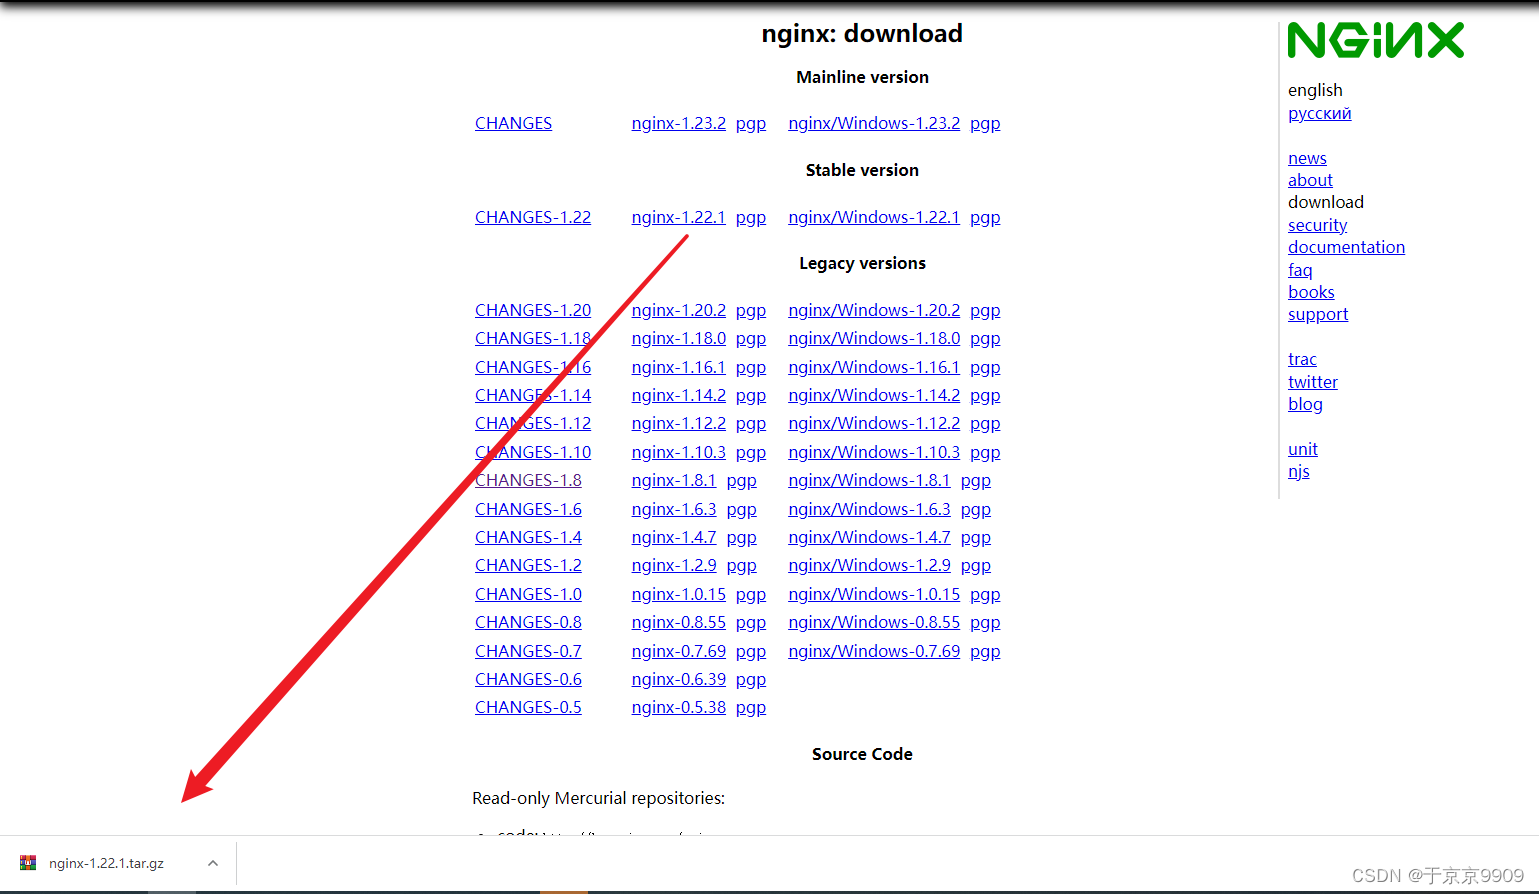1539x894 pixels.
Task: Open the nginx twitter link
Action: 1312,381
